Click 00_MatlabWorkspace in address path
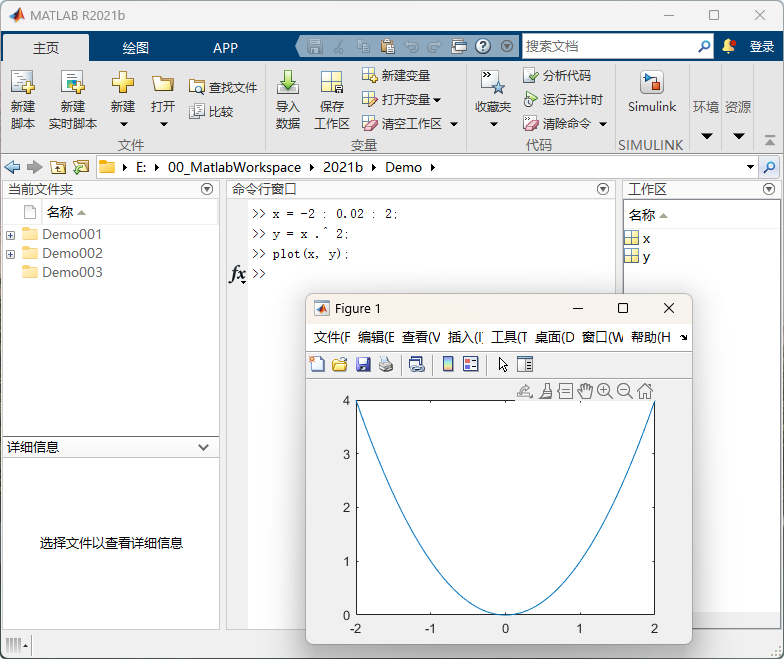 click(234, 167)
